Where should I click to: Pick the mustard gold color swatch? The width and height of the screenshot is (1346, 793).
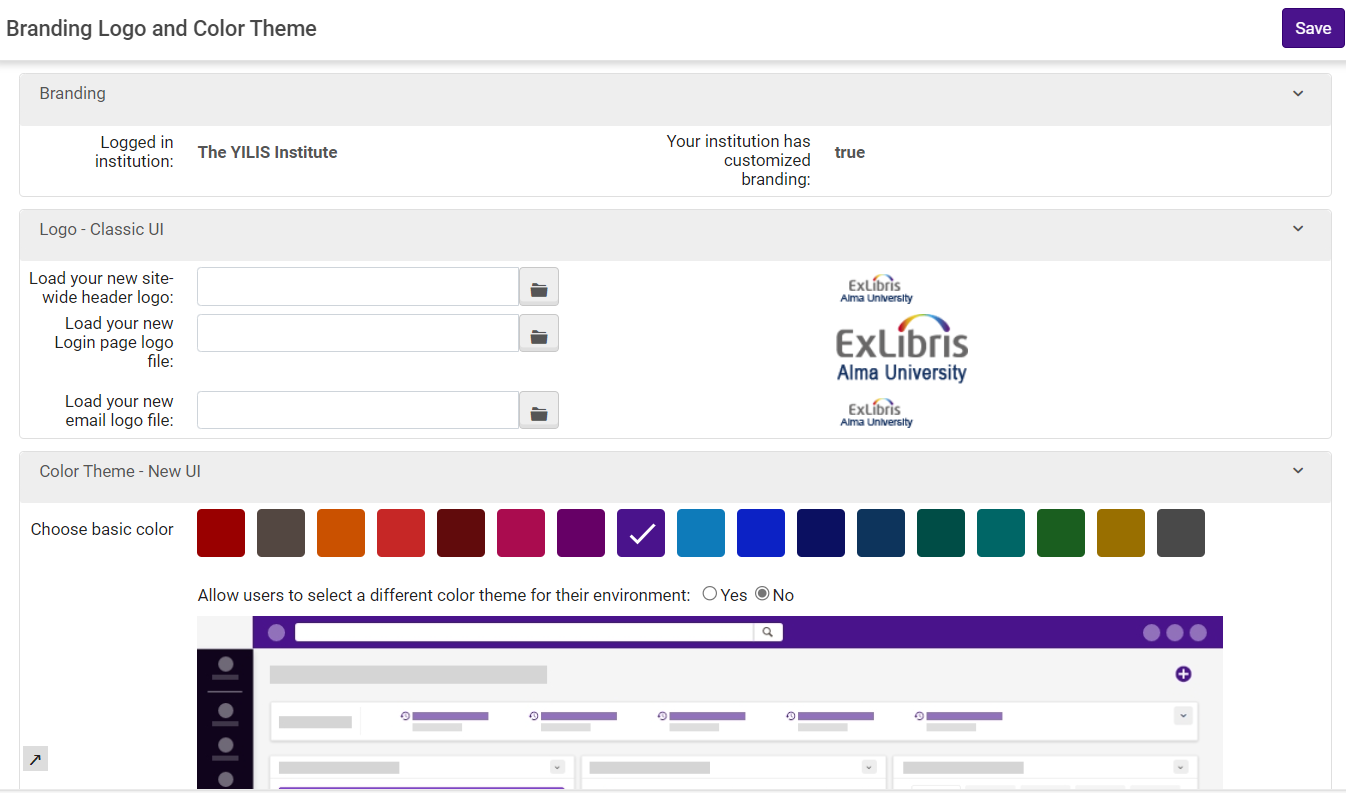point(1121,533)
